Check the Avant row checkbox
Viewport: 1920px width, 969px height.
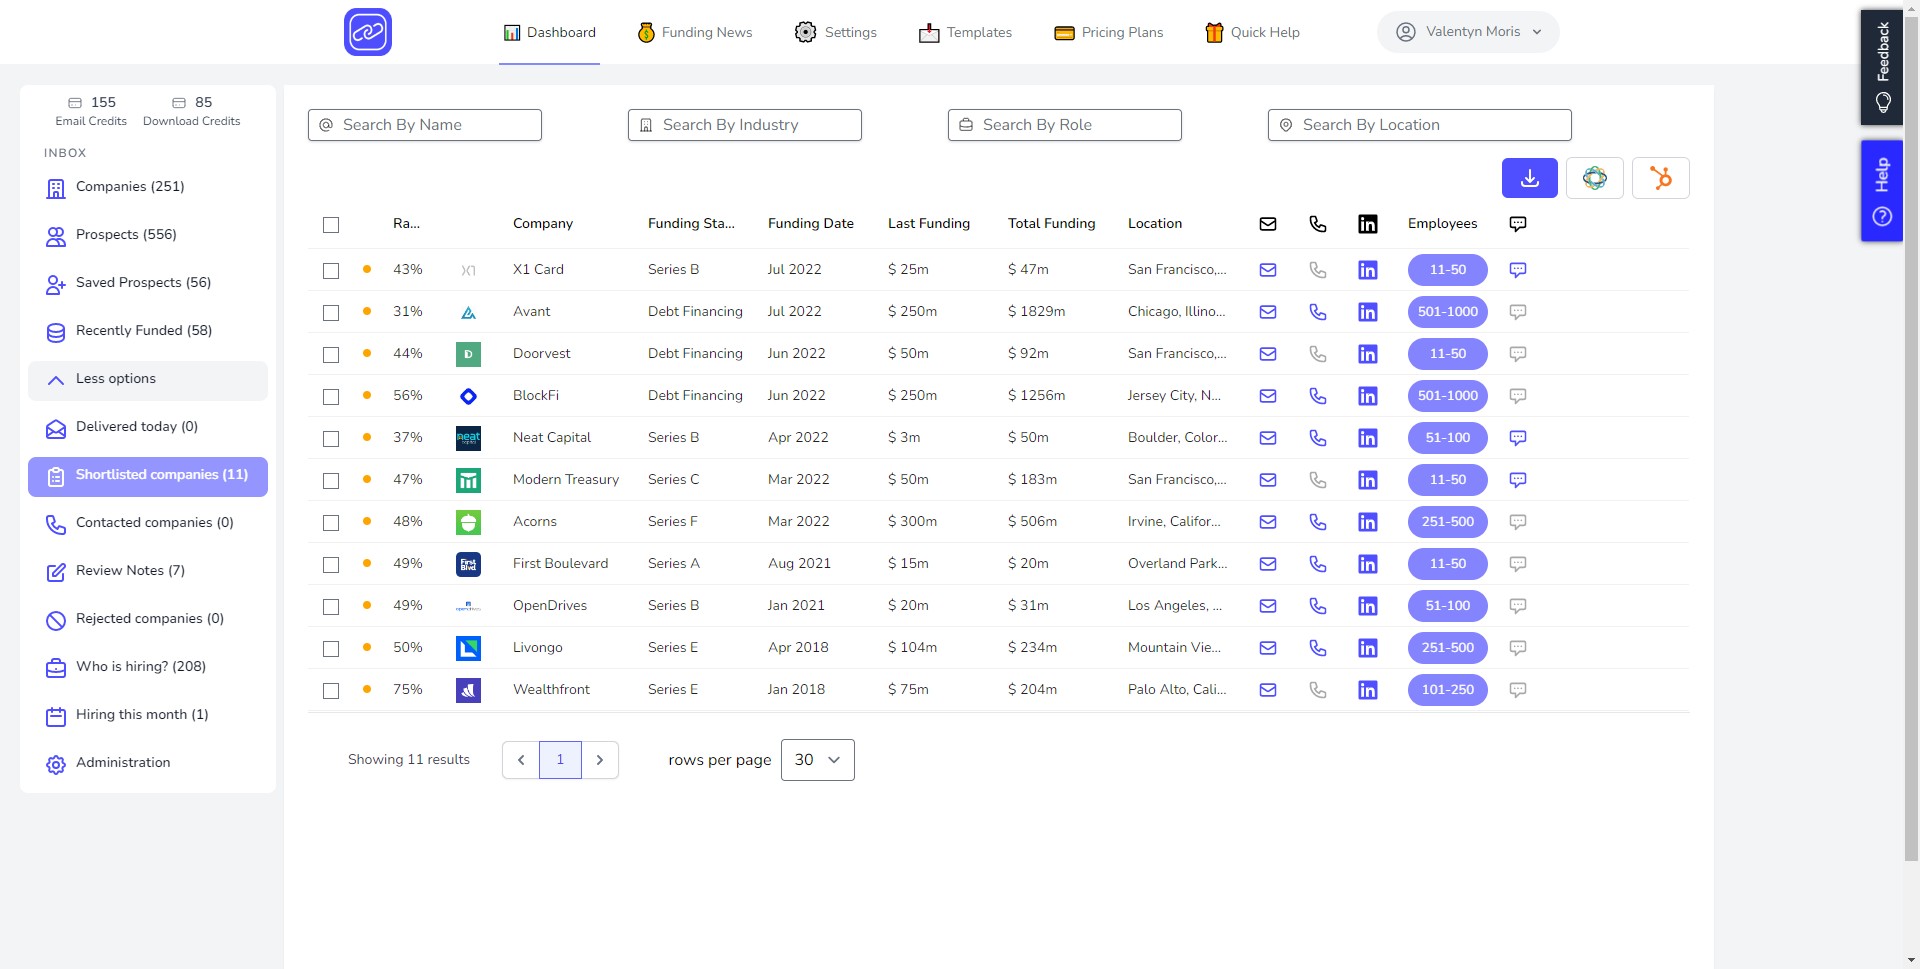pyautogui.click(x=331, y=313)
